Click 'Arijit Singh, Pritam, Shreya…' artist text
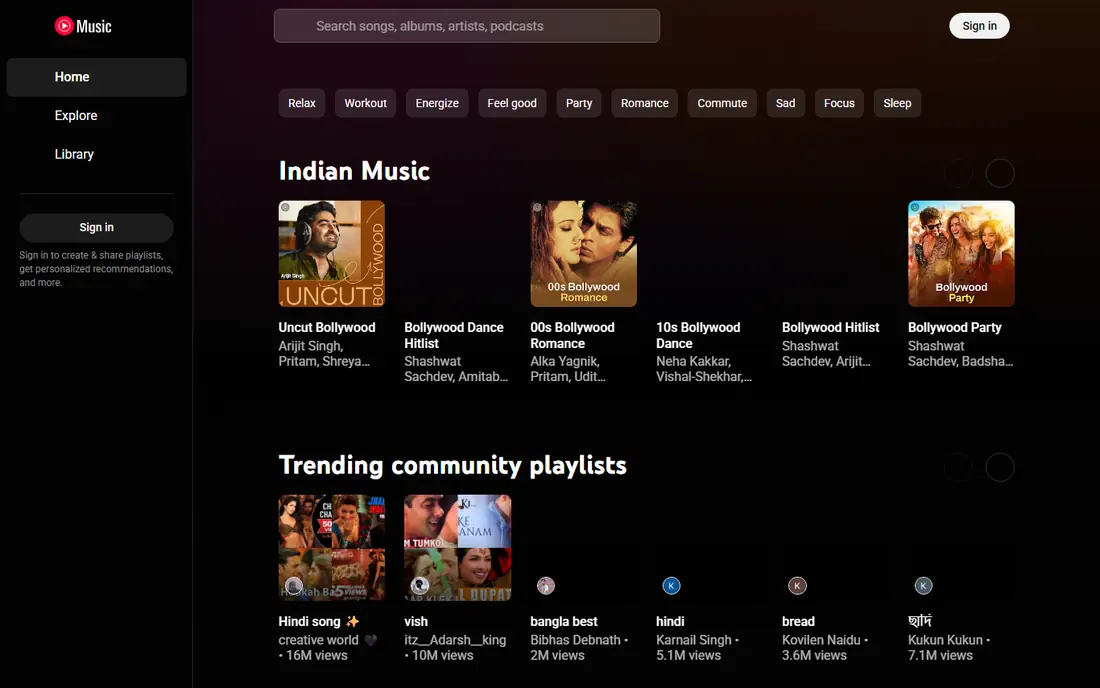1100x688 pixels. (324, 353)
